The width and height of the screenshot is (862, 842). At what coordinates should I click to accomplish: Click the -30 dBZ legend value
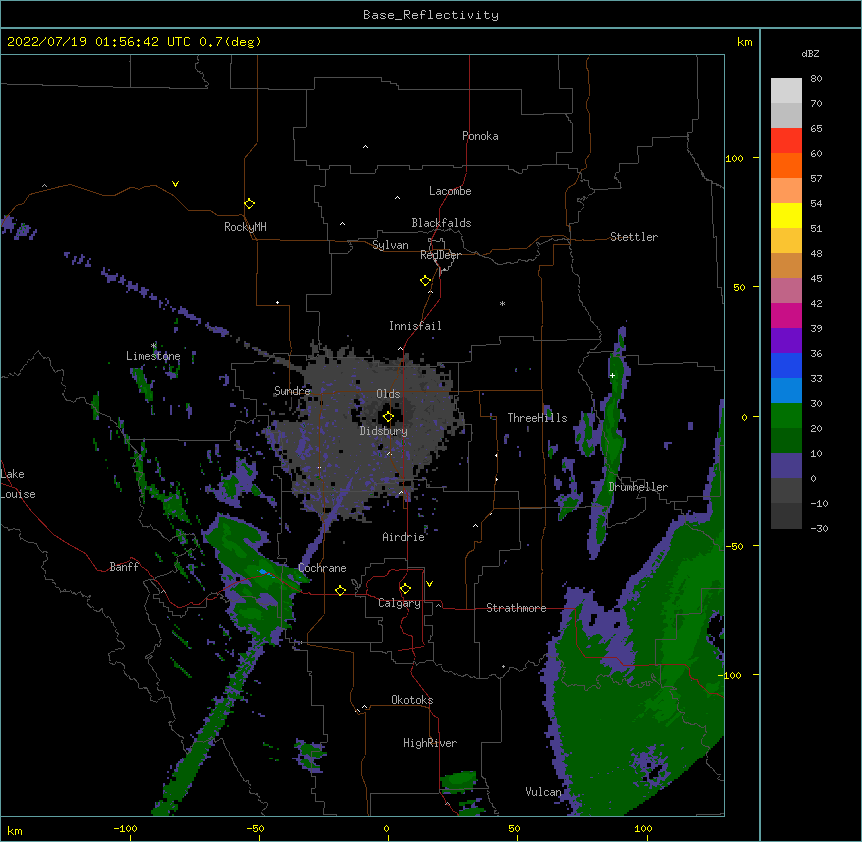coord(819,528)
